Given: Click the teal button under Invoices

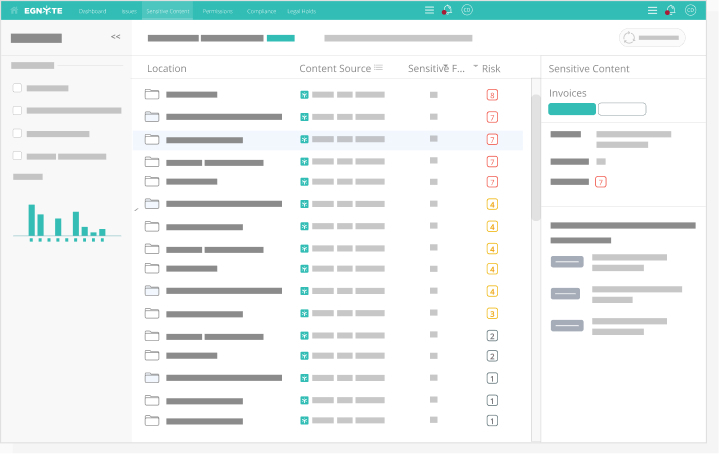Looking at the screenshot, I should point(572,109).
